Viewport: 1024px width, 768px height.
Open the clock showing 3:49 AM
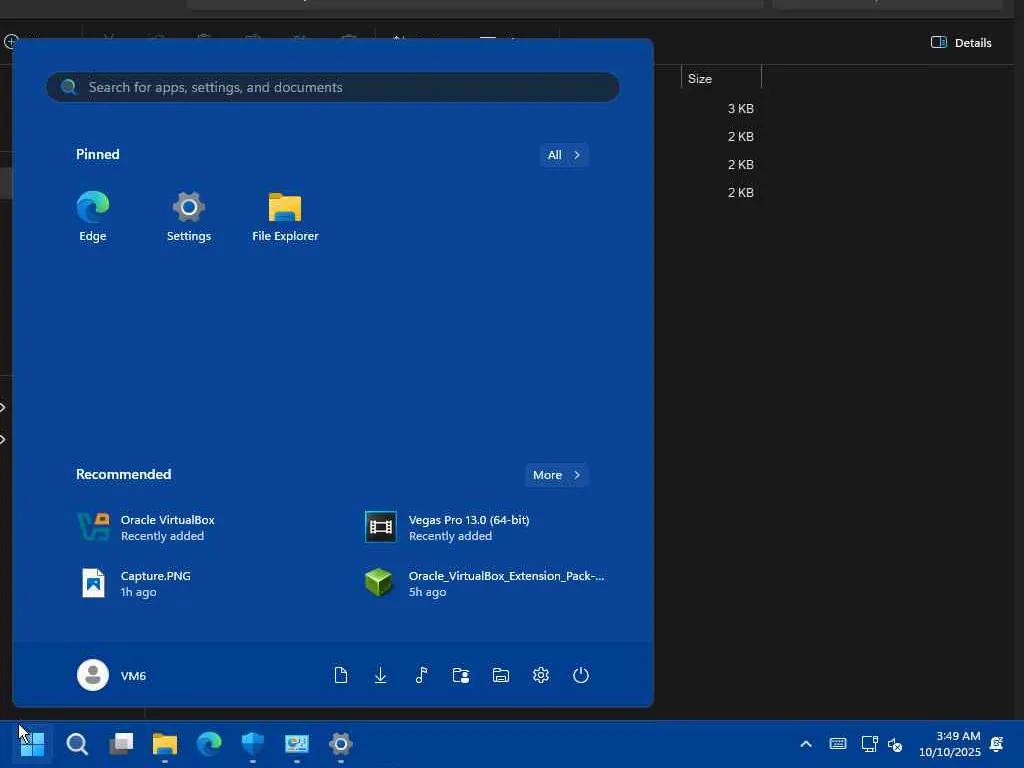point(950,744)
